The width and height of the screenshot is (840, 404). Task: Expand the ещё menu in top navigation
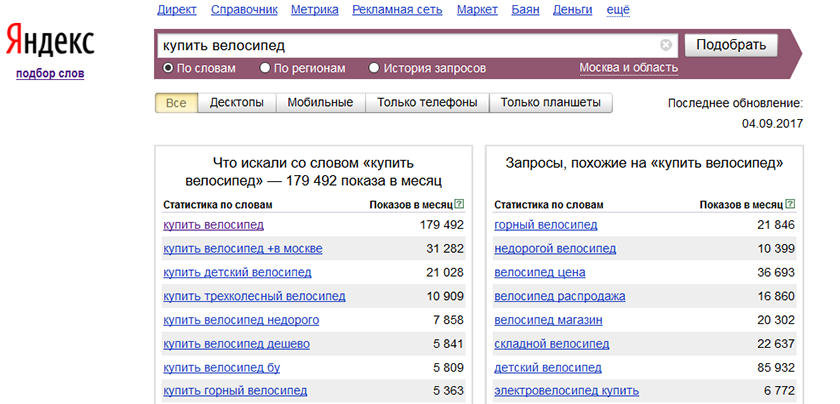pos(618,10)
